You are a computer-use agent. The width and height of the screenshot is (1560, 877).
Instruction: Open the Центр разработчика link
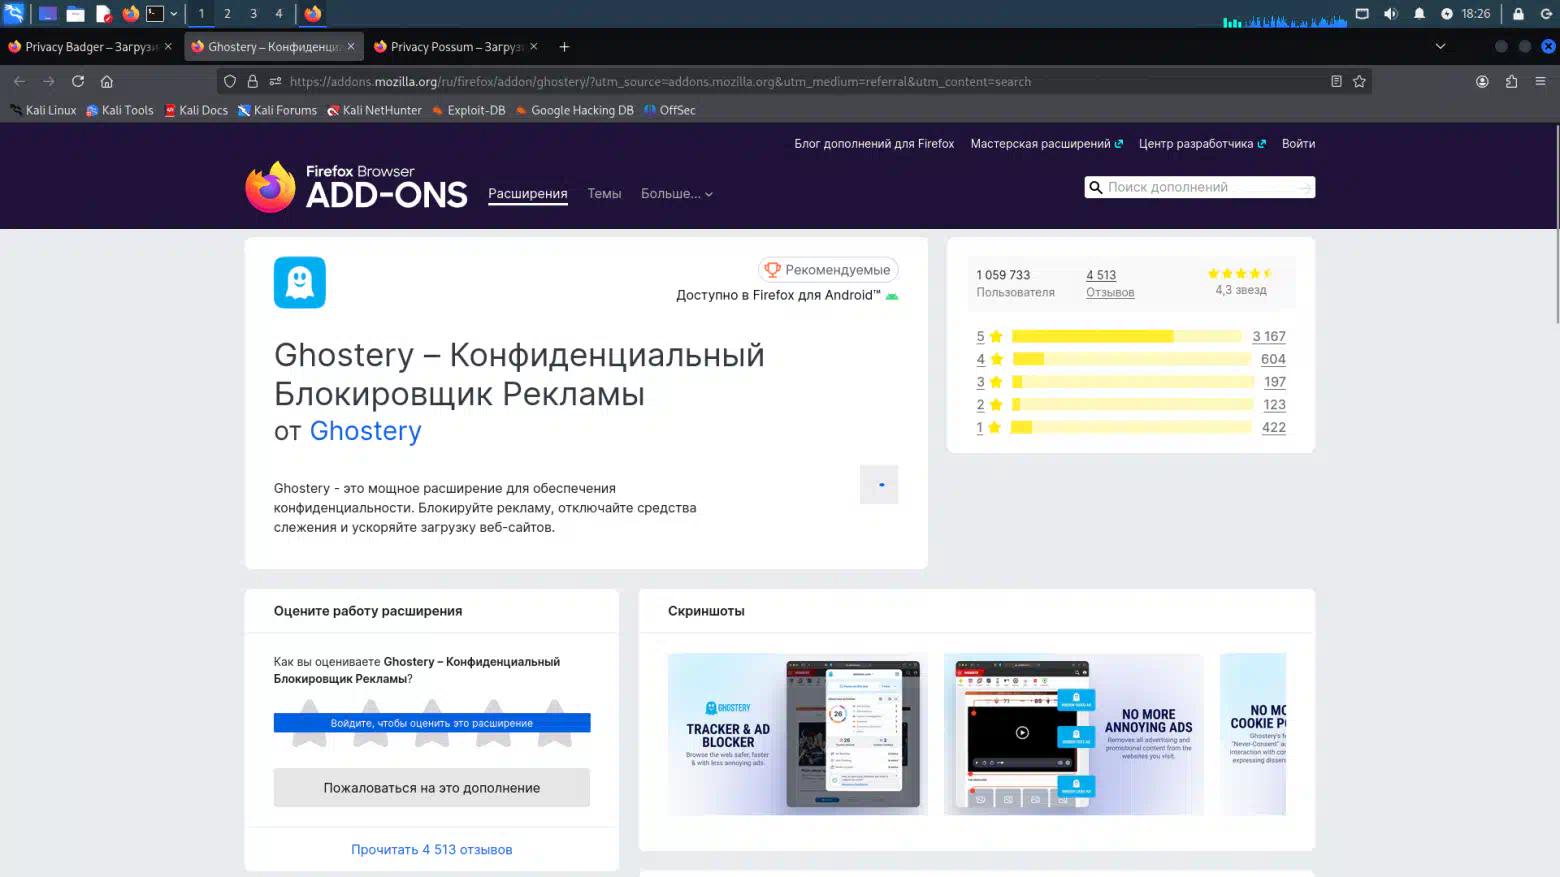(1202, 144)
